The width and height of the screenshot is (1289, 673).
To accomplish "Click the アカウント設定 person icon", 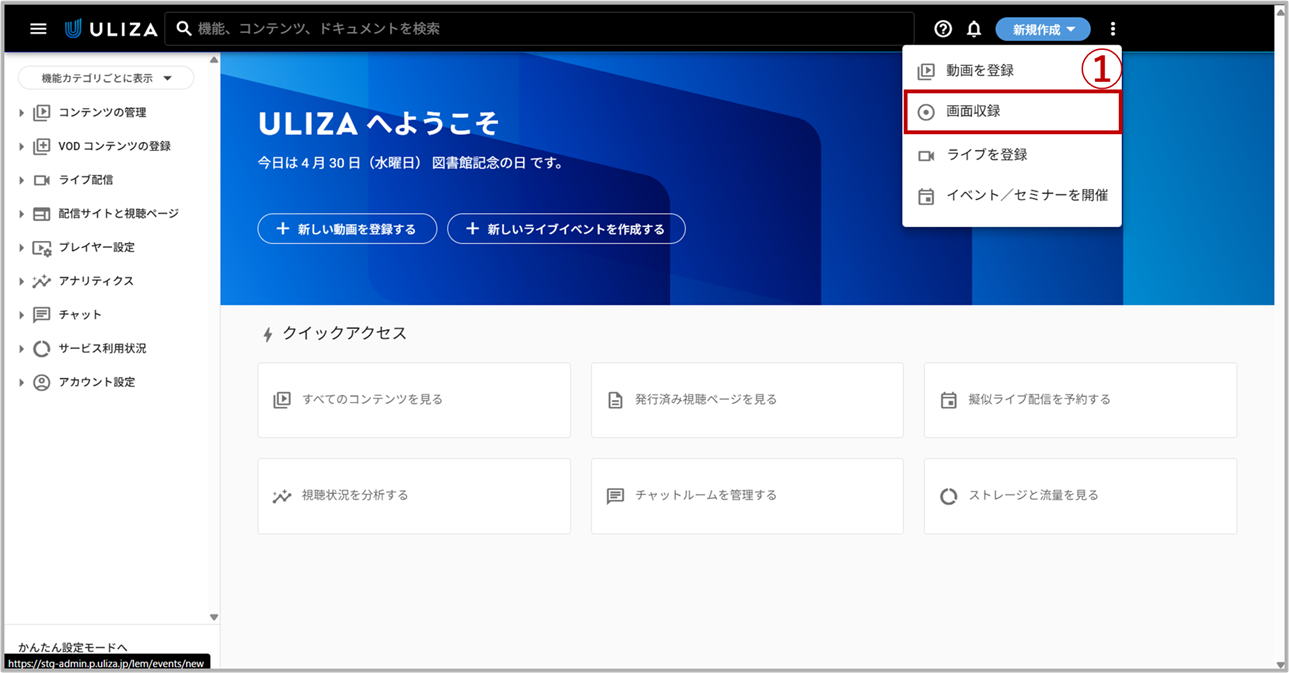I will click(42, 383).
